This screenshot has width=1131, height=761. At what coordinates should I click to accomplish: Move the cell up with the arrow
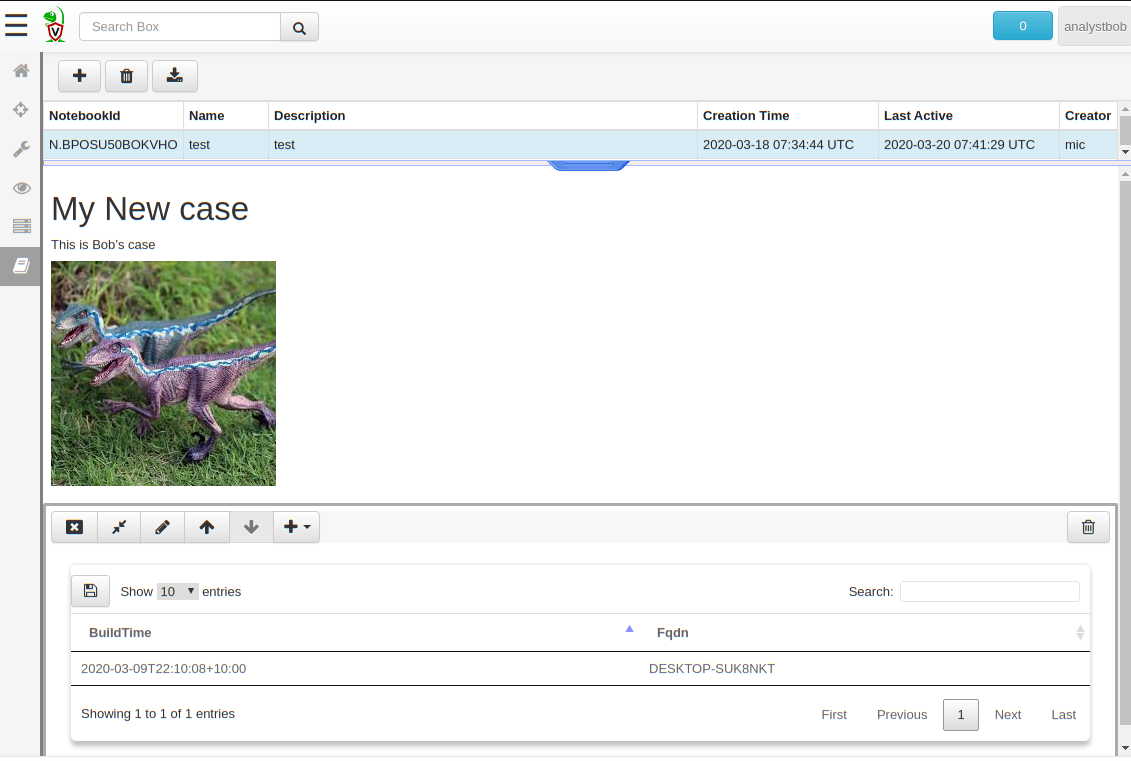click(x=207, y=527)
